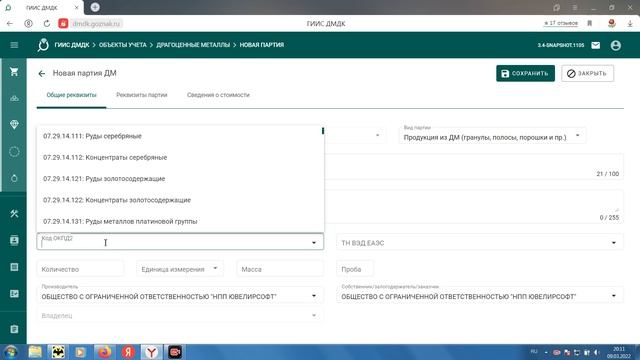Open the 17 отзывов reviews link
640x360 pixels.
[x=561, y=23]
